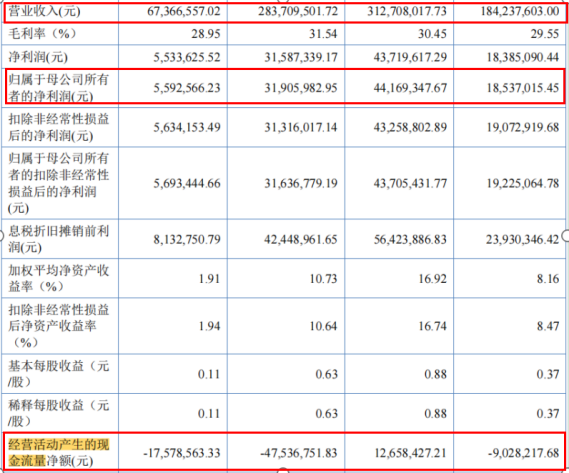Viewport: 569px width, 473px height.
Task: Select the 毛利率 value 31.54
Action: point(323,34)
